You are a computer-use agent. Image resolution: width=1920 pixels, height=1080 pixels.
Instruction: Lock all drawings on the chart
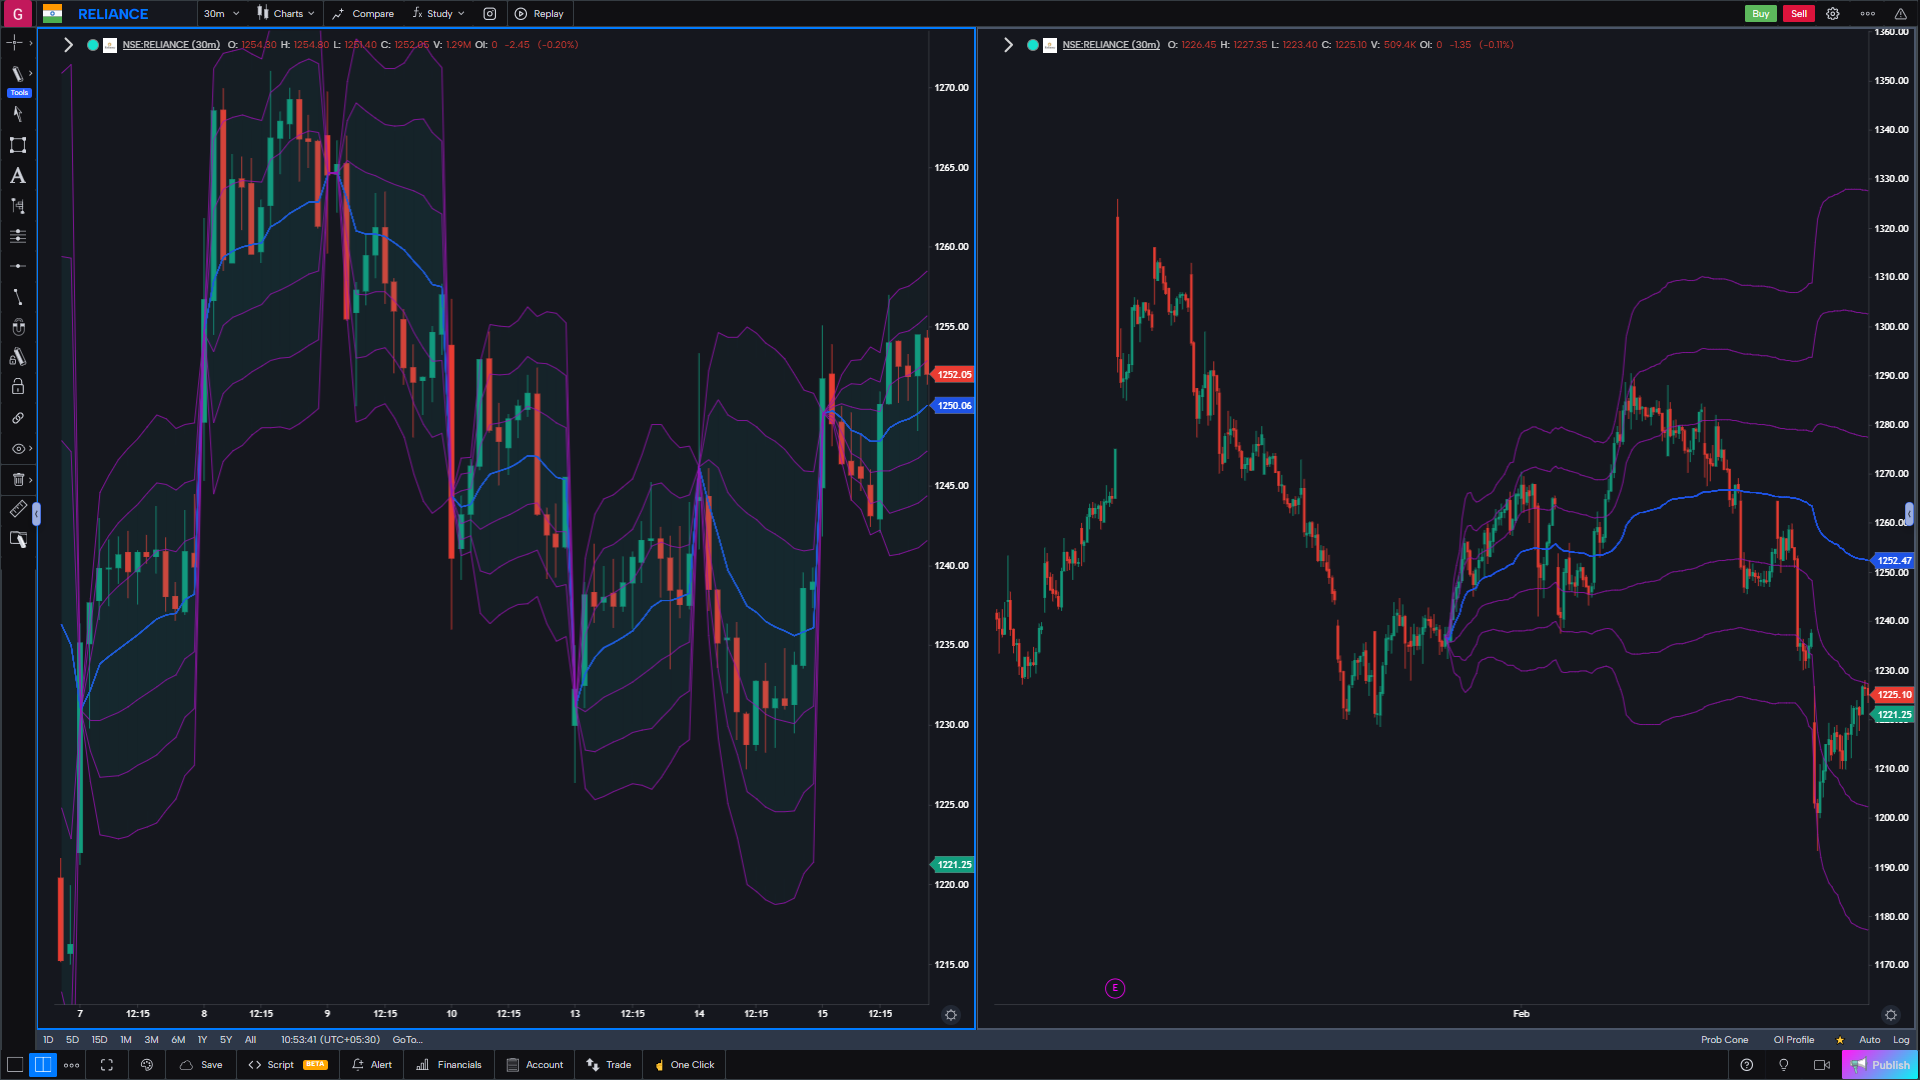tap(17, 386)
